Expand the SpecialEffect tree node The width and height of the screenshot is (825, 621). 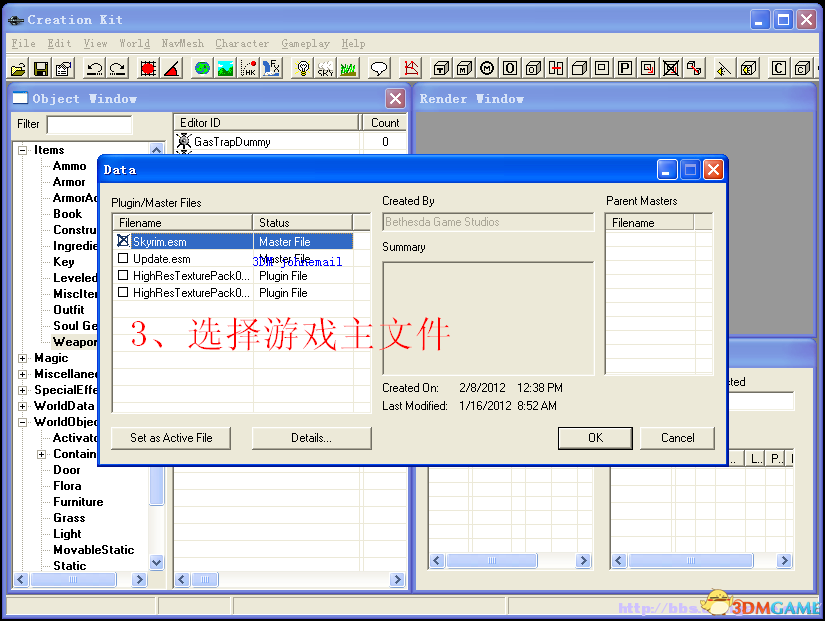pos(22,390)
